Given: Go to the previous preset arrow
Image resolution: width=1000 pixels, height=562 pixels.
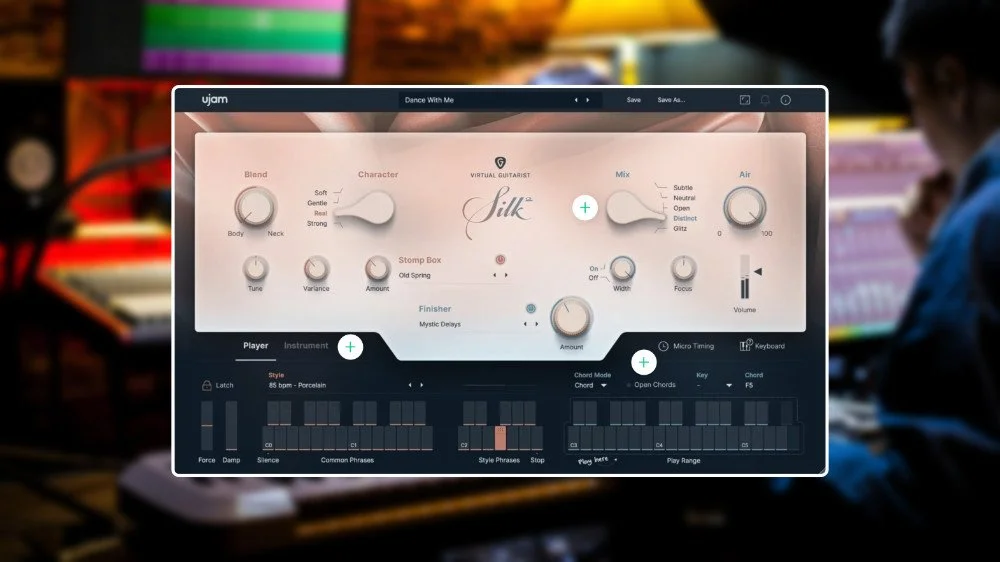Looking at the screenshot, I should pos(576,100).
